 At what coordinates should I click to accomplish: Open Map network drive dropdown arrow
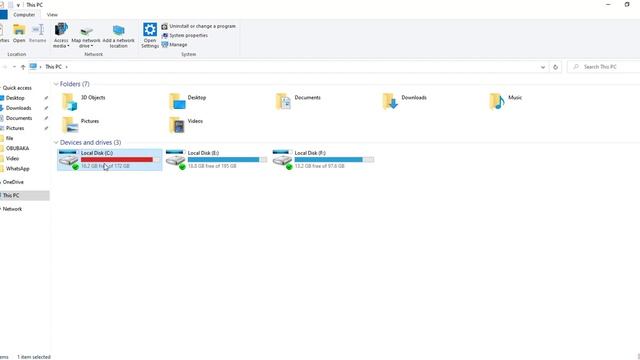point(92,47)
